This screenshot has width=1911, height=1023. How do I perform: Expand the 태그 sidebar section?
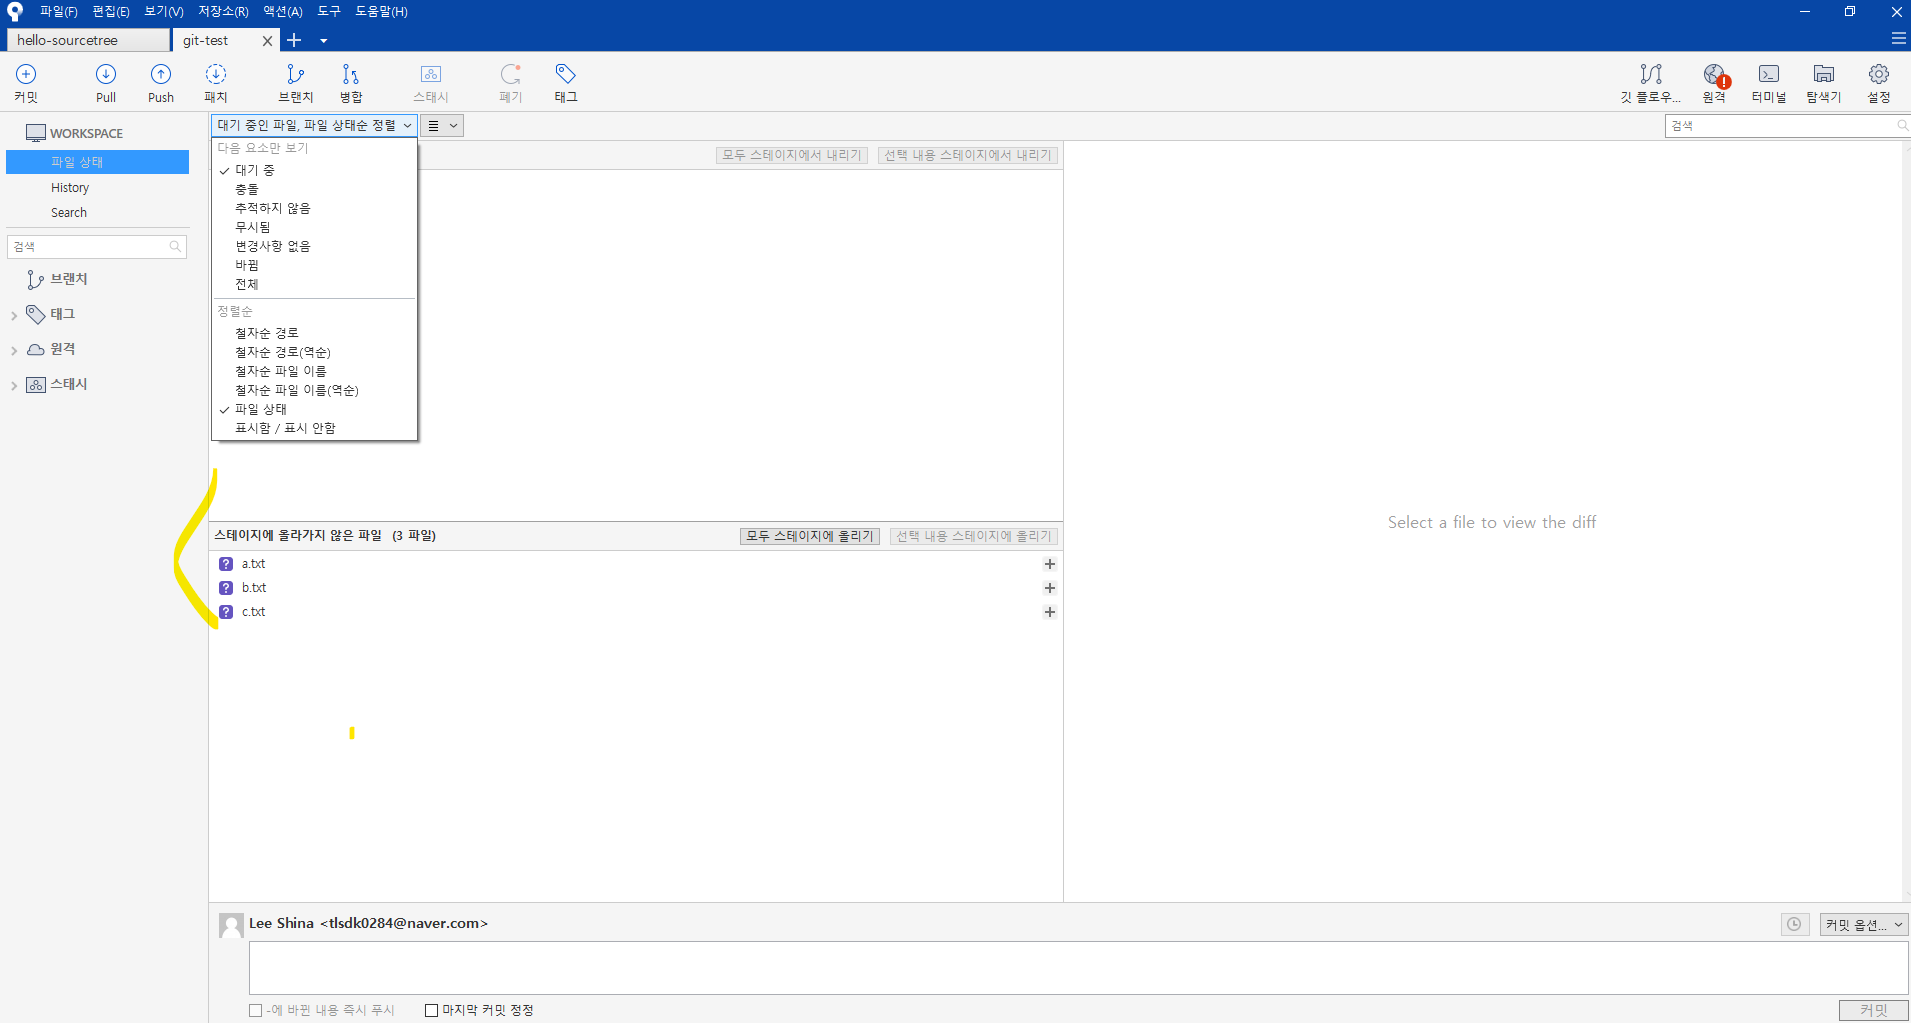(x=14, y=316)
